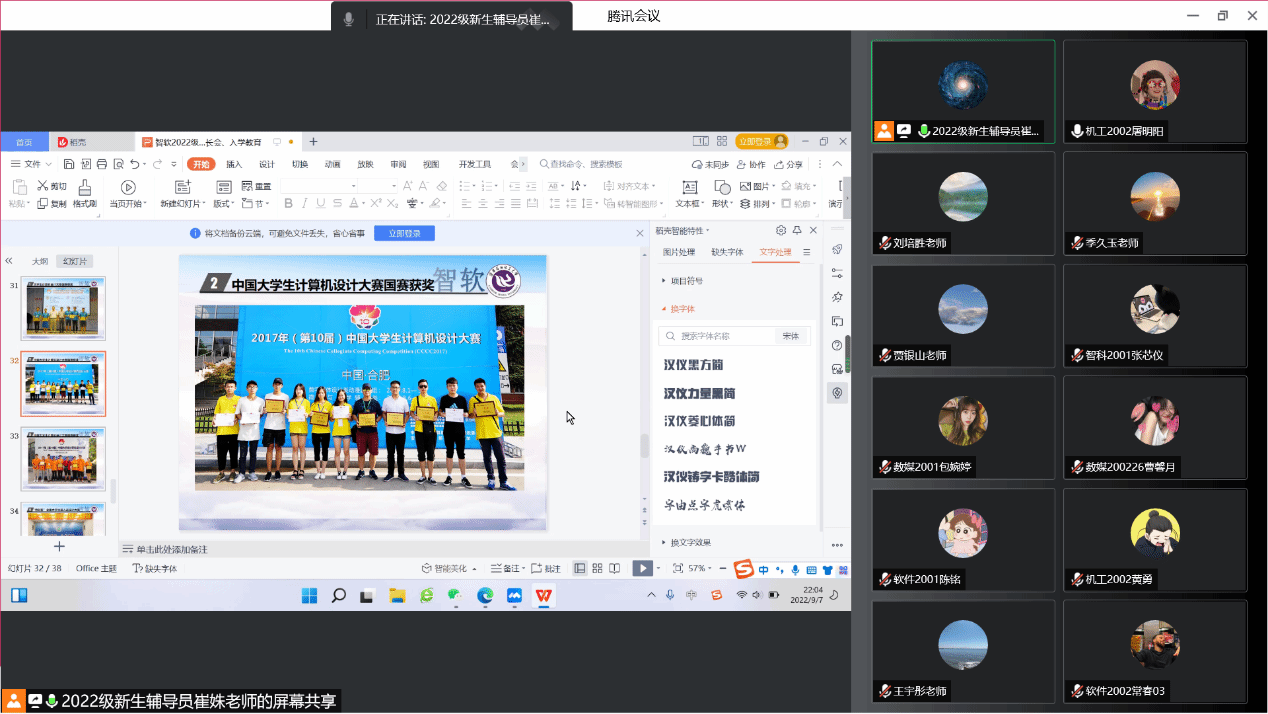Toggle left text alignment

point(466,204)
